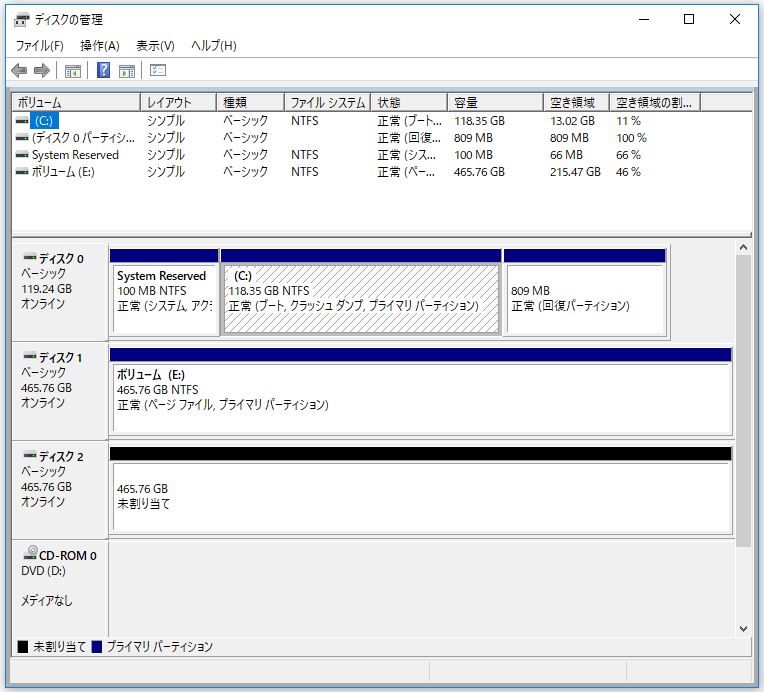Click the show/hide action pane icon

click(127, 71)
